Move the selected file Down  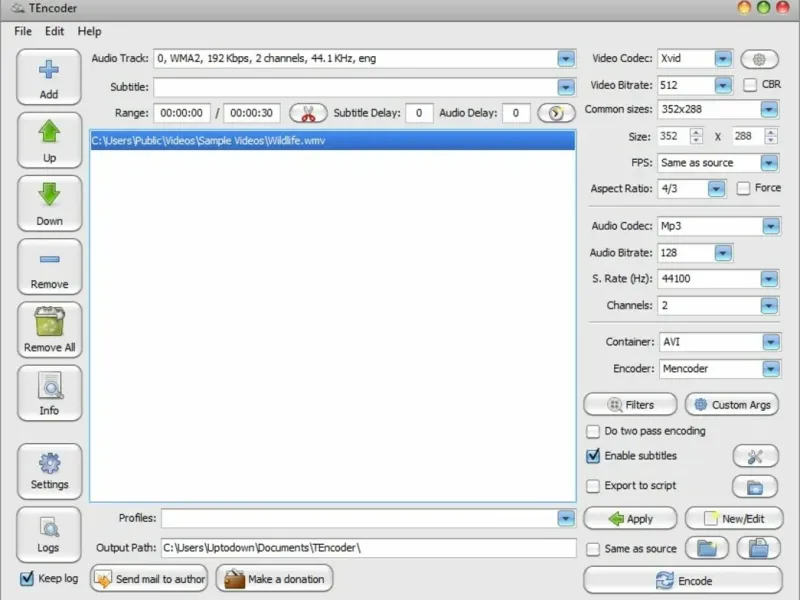tap(49, 204)
